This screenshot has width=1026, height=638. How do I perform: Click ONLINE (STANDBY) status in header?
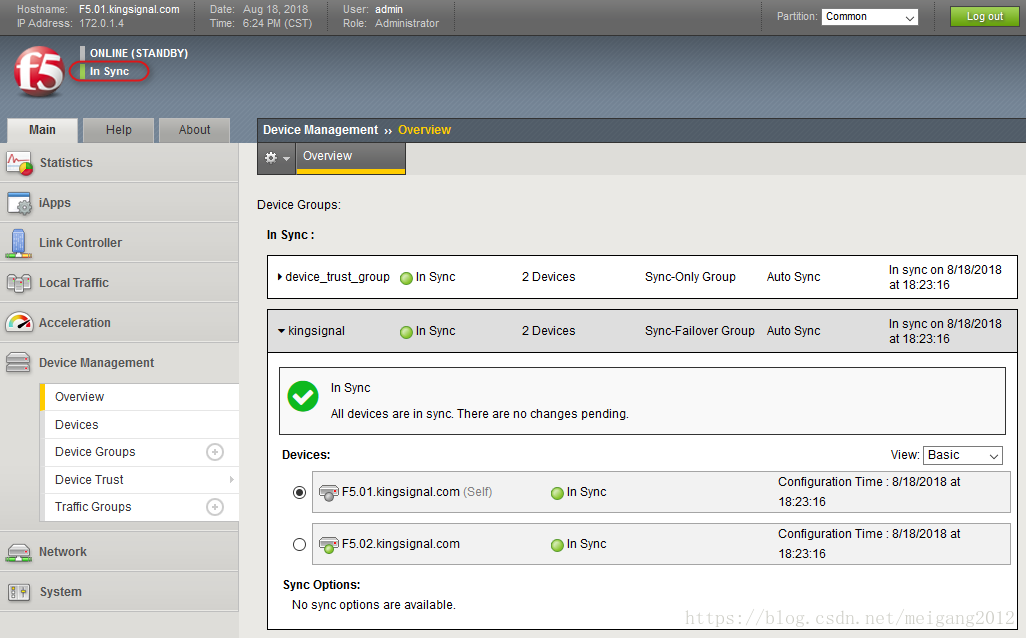point(139,53)
